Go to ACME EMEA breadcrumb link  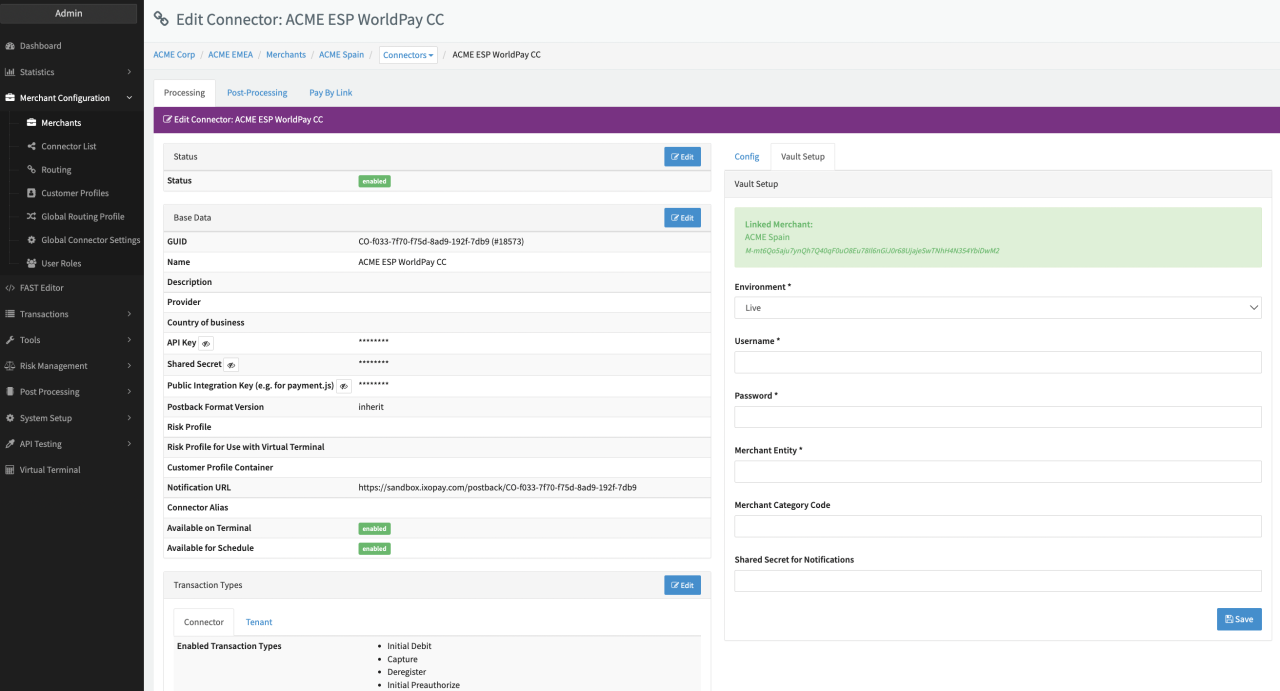click(230, 55)
